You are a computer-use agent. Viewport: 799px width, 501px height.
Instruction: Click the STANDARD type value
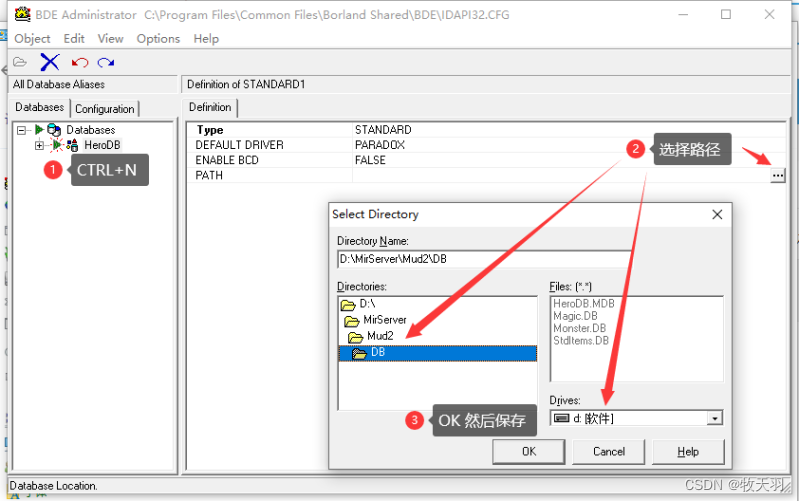383,130
